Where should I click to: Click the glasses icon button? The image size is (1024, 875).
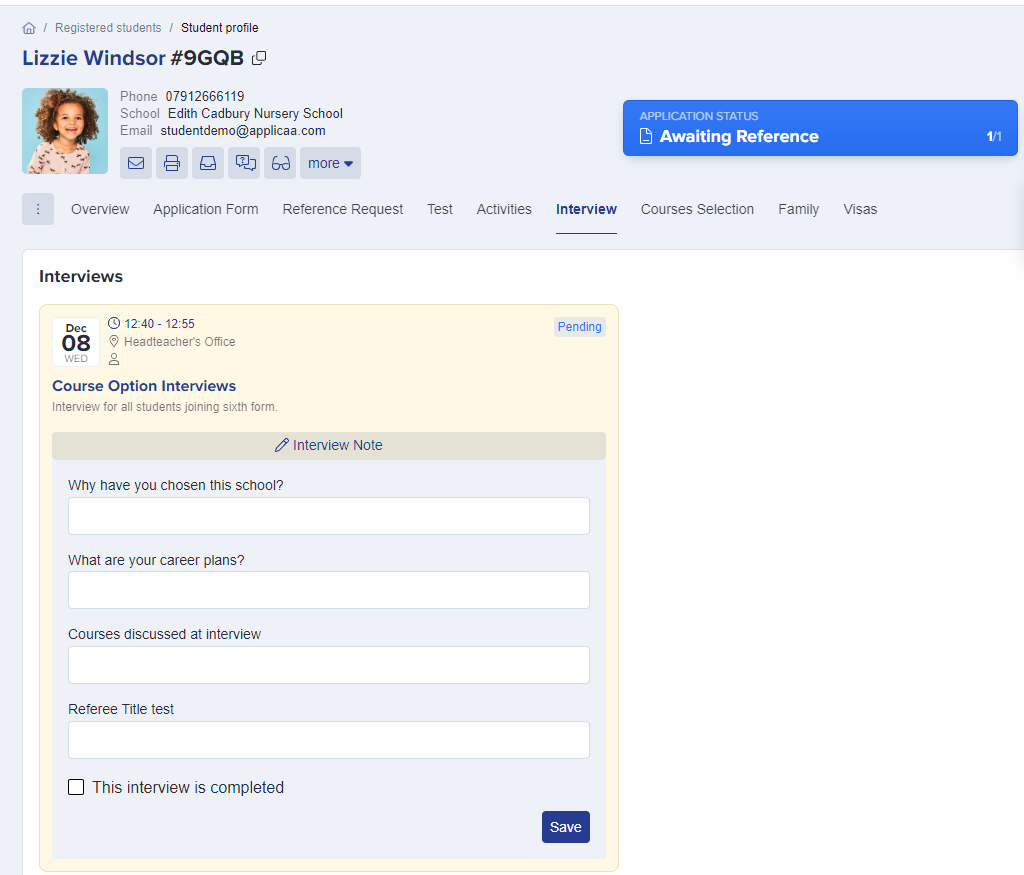pos(280,163)
